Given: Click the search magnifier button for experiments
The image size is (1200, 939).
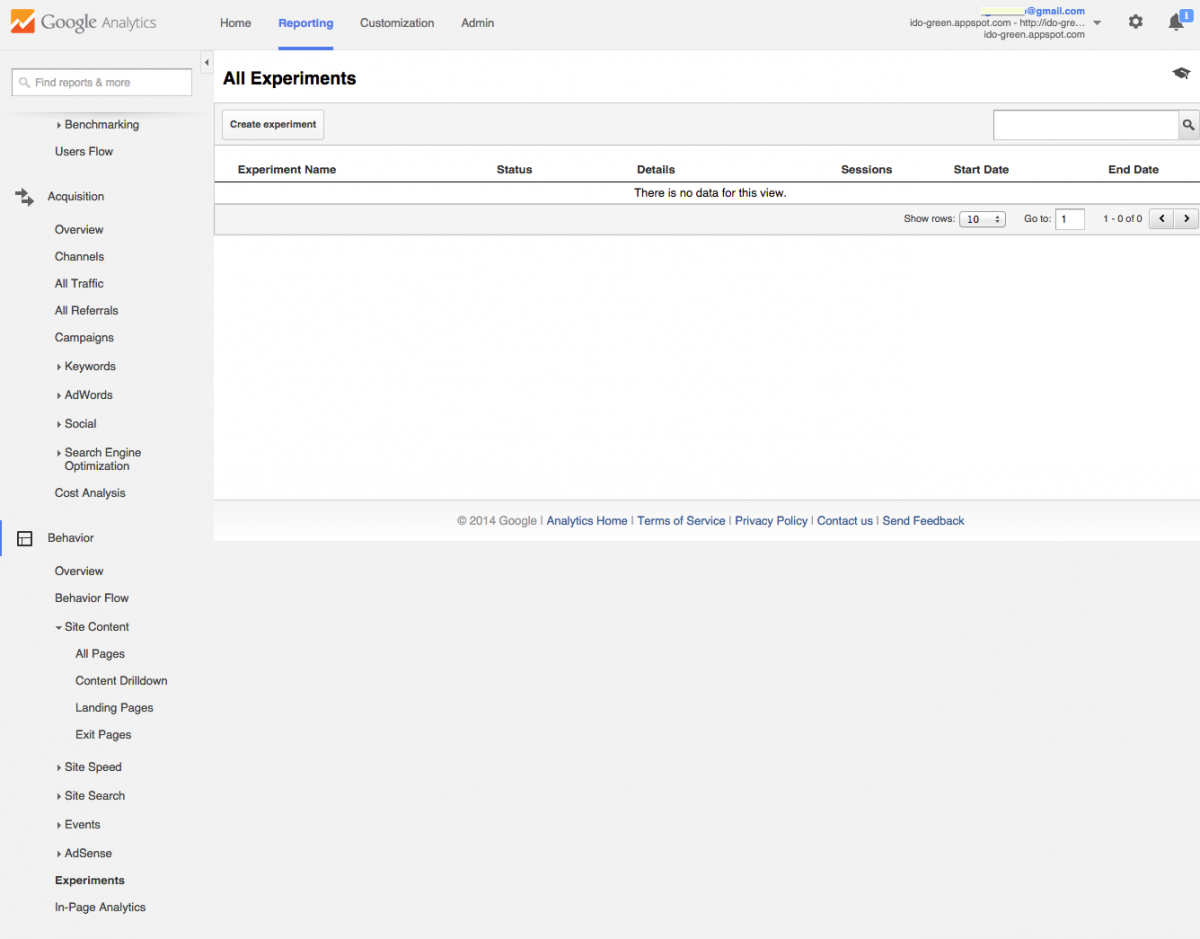Looking at the screenshot, I should tap(1188, 125).
